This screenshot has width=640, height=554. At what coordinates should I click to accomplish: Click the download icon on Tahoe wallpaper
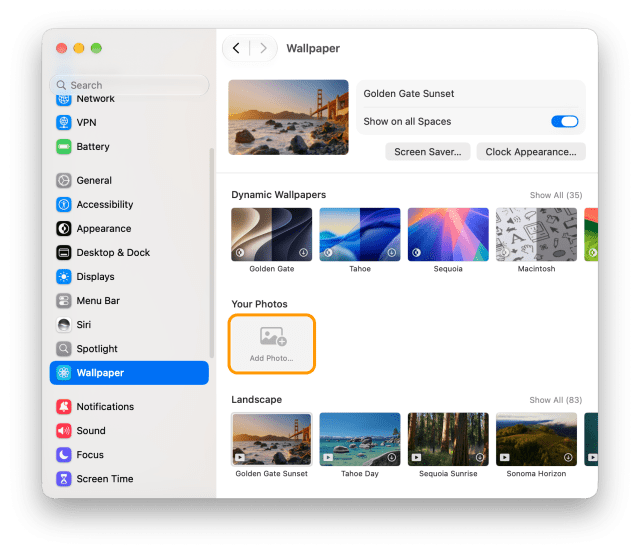click(391, 253)
